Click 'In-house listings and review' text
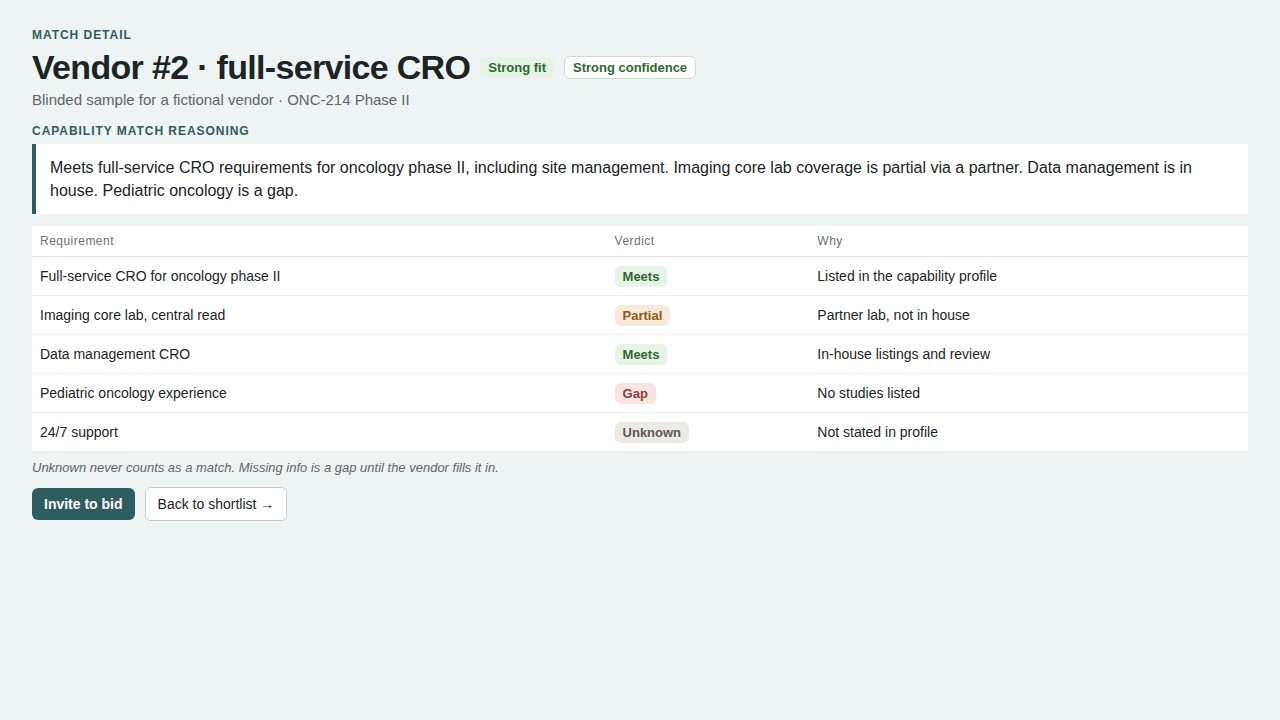 pyautogui.click(x=903, y=354)
